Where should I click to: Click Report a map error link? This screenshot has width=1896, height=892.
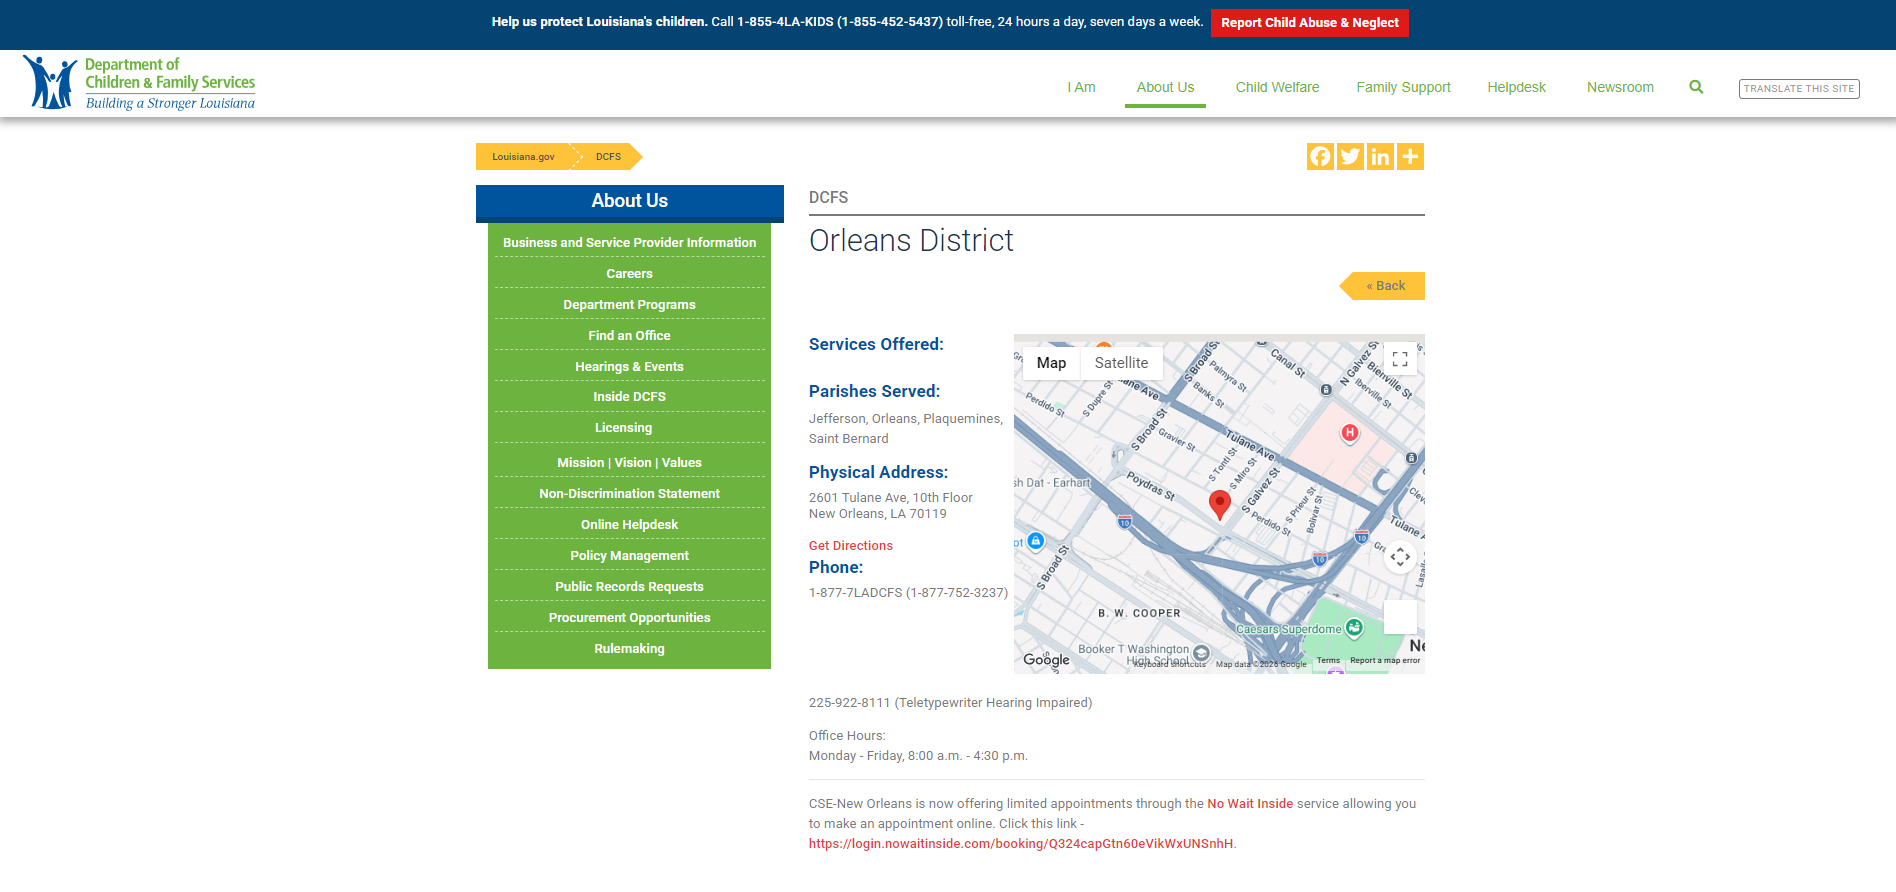pos(1385,661)
